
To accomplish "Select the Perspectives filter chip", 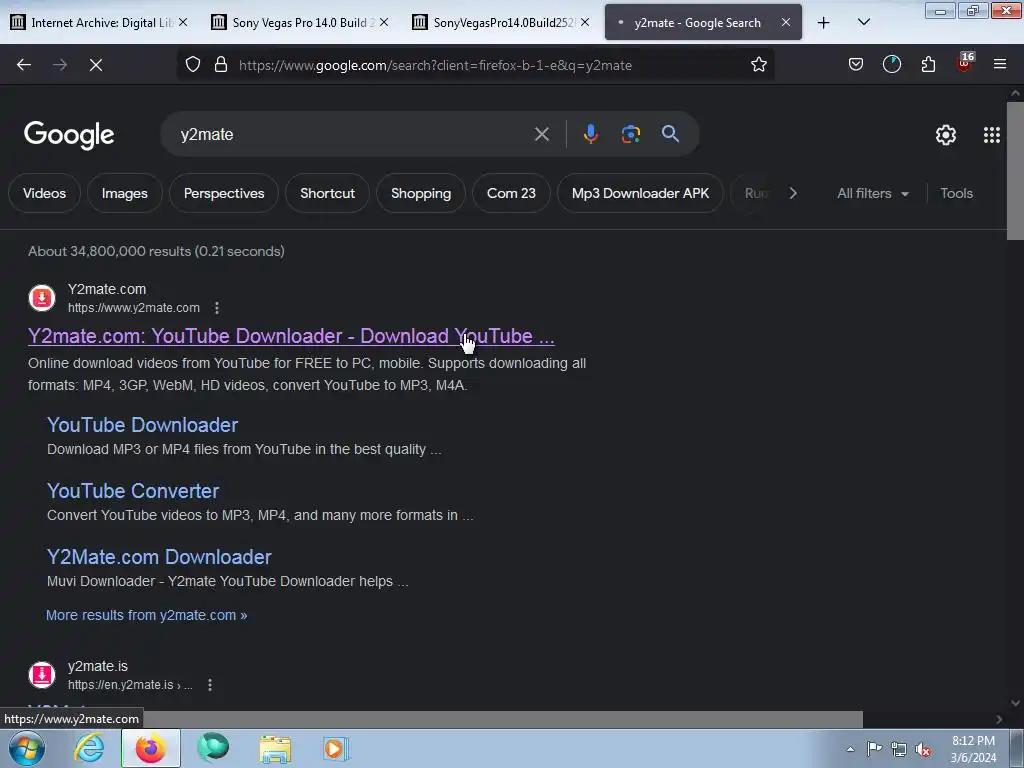I will point(224,193).
